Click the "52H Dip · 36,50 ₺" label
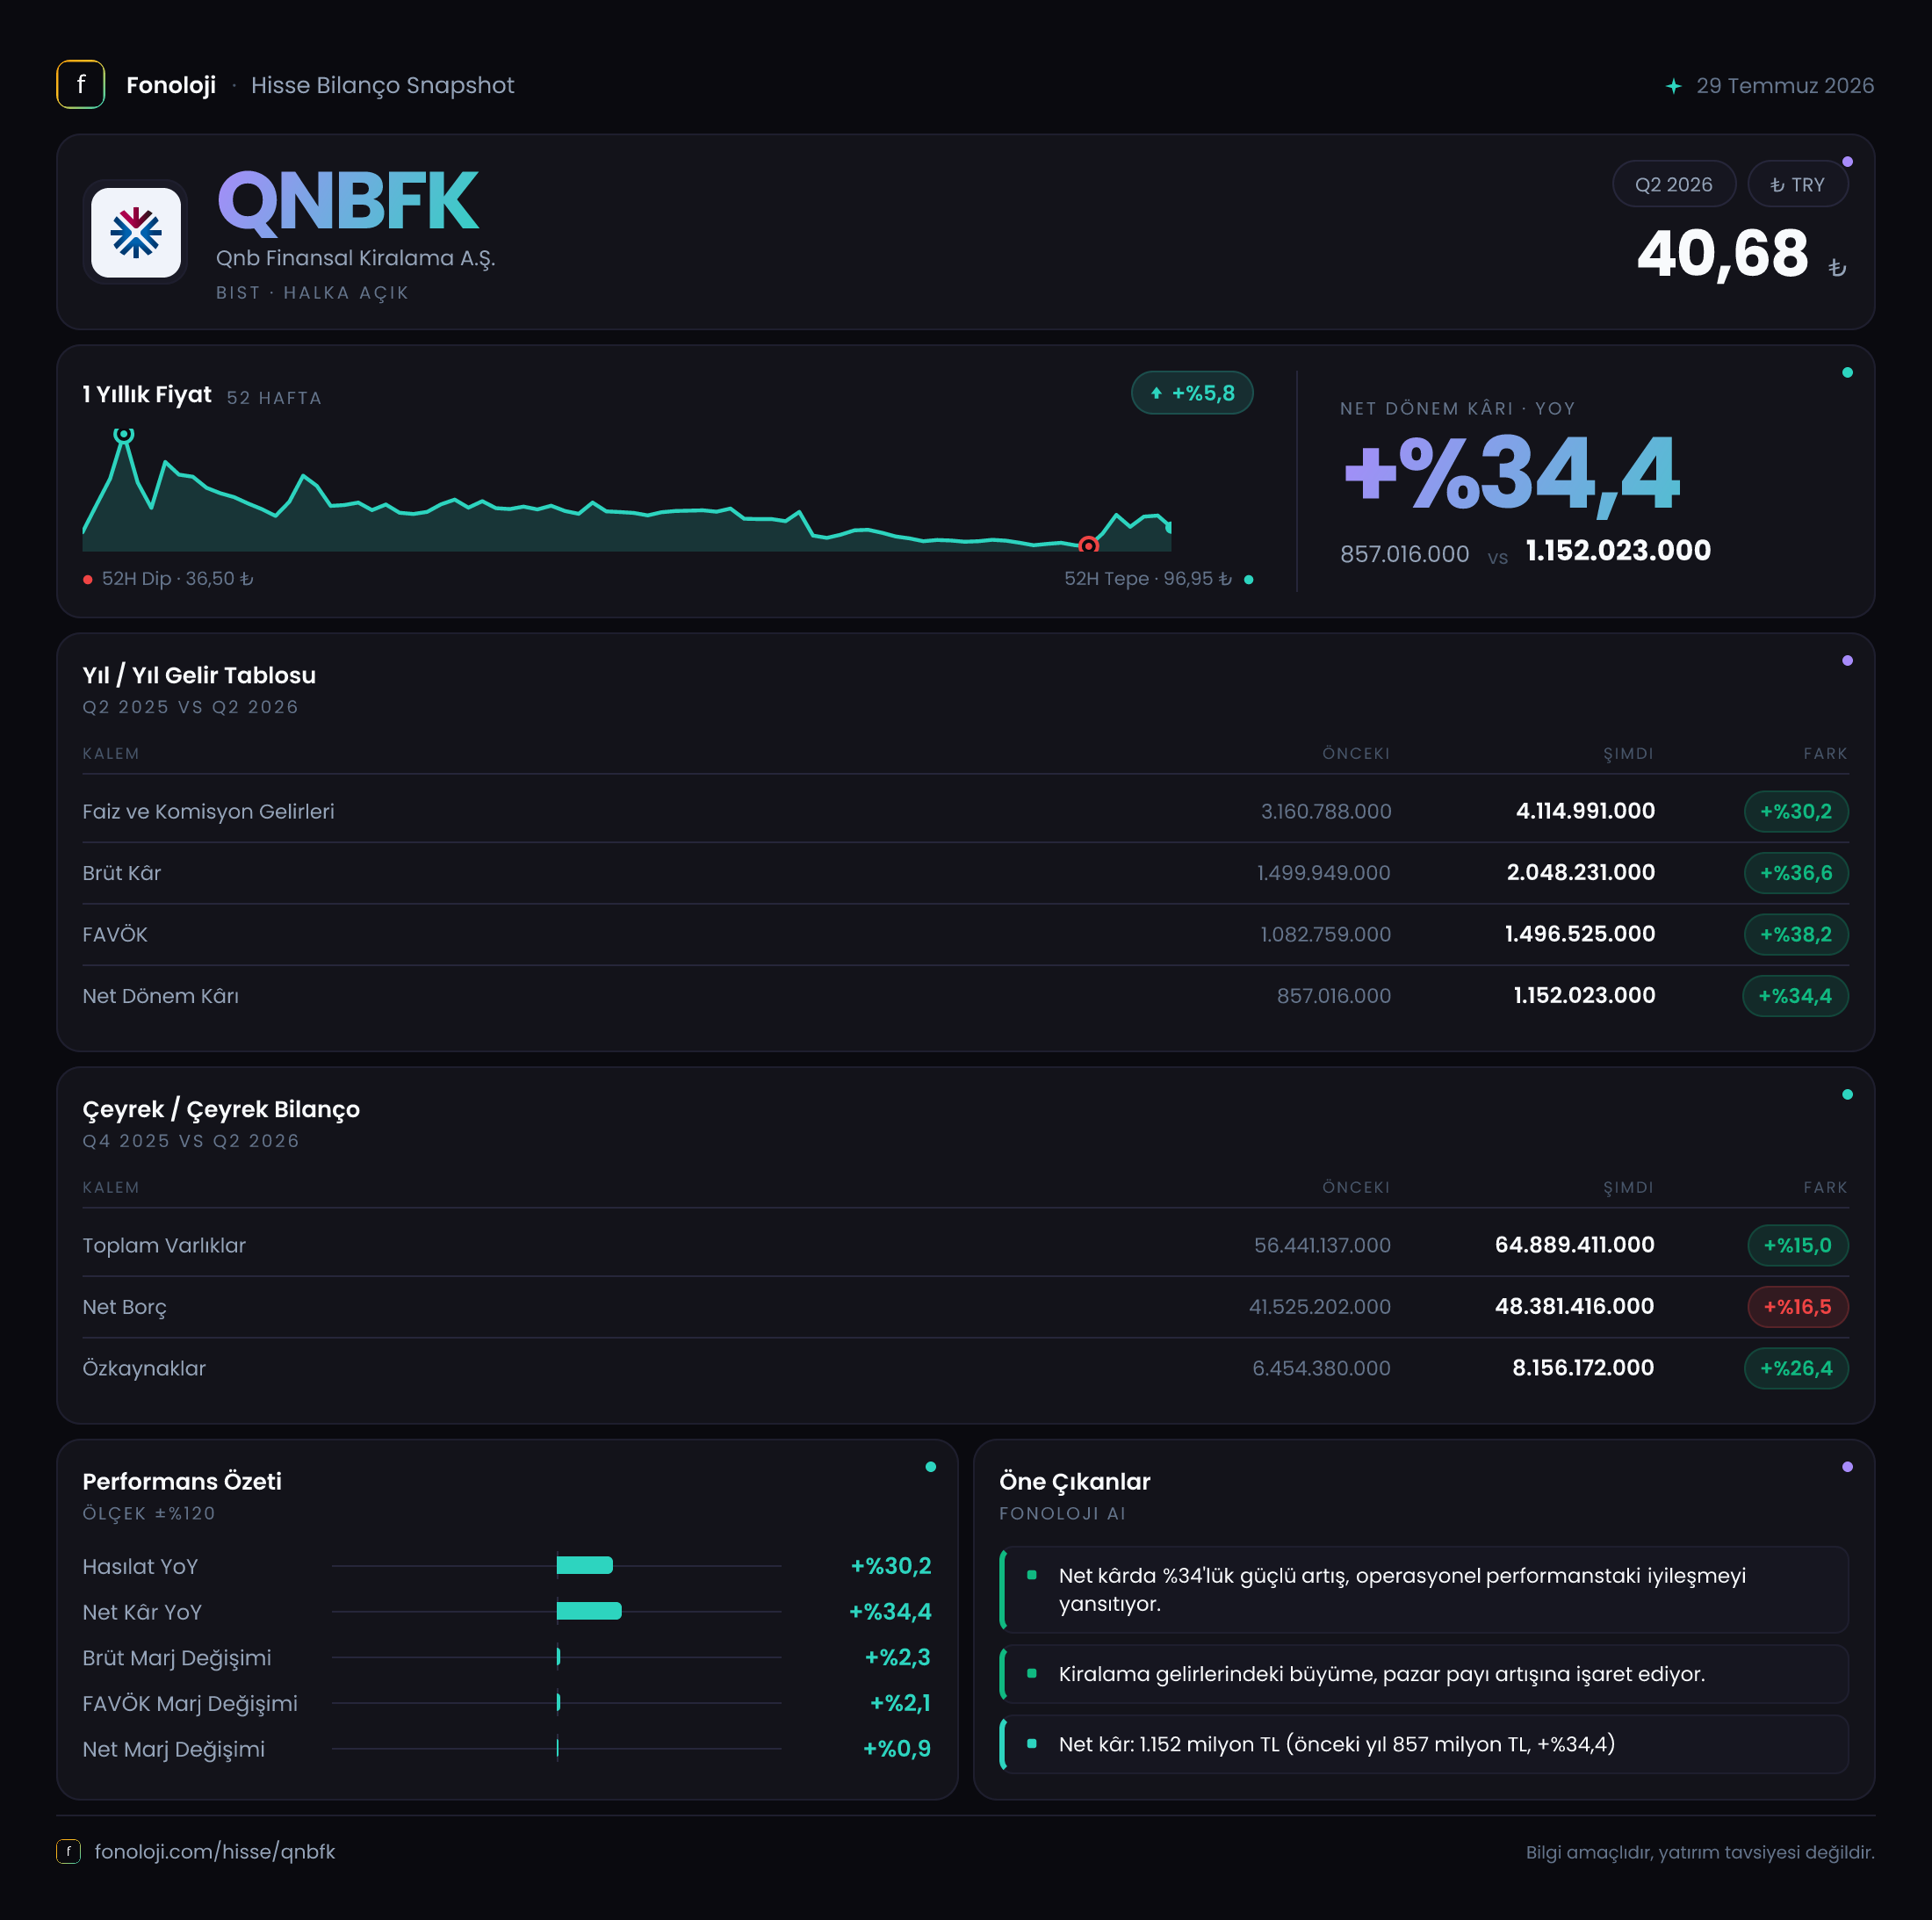This screenshot has width=1932, height=1920. pyautogui.click(x=178, y=579)
